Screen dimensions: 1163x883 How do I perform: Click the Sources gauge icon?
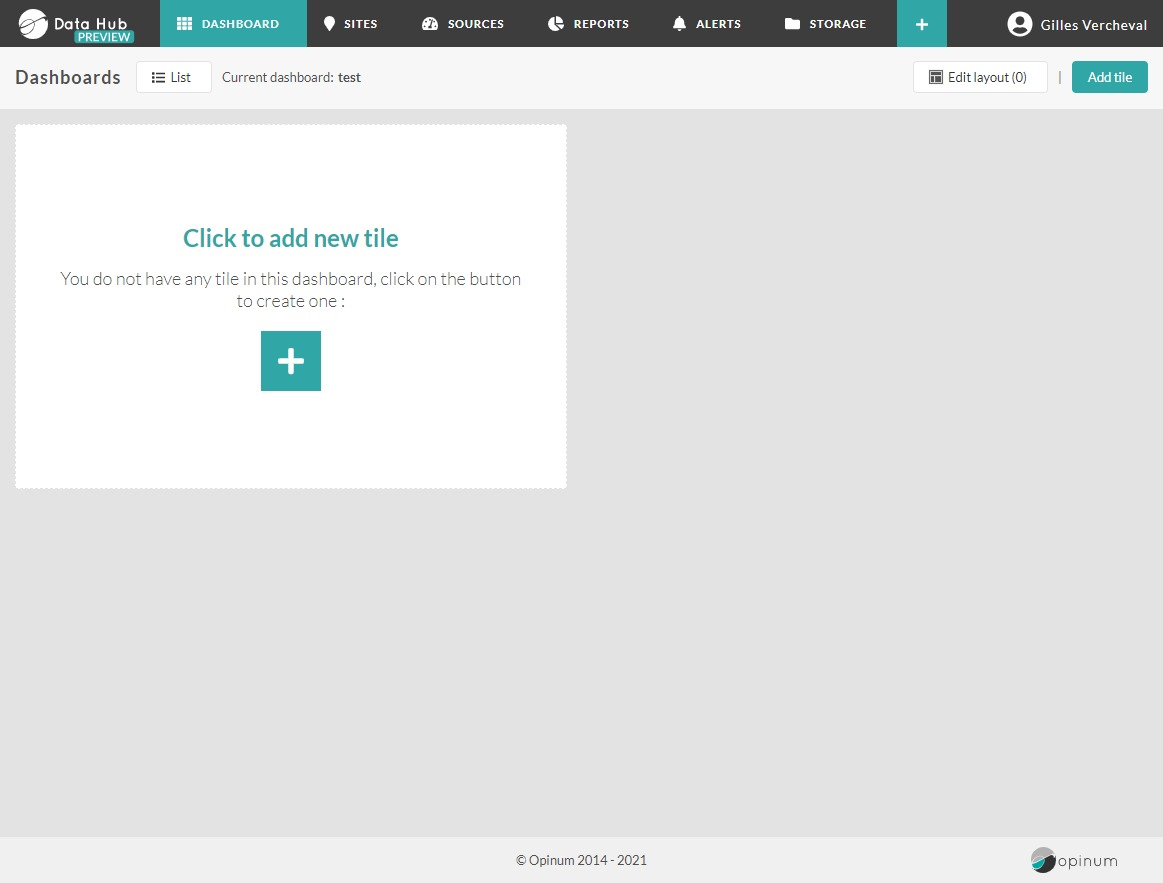pos(430,23)
